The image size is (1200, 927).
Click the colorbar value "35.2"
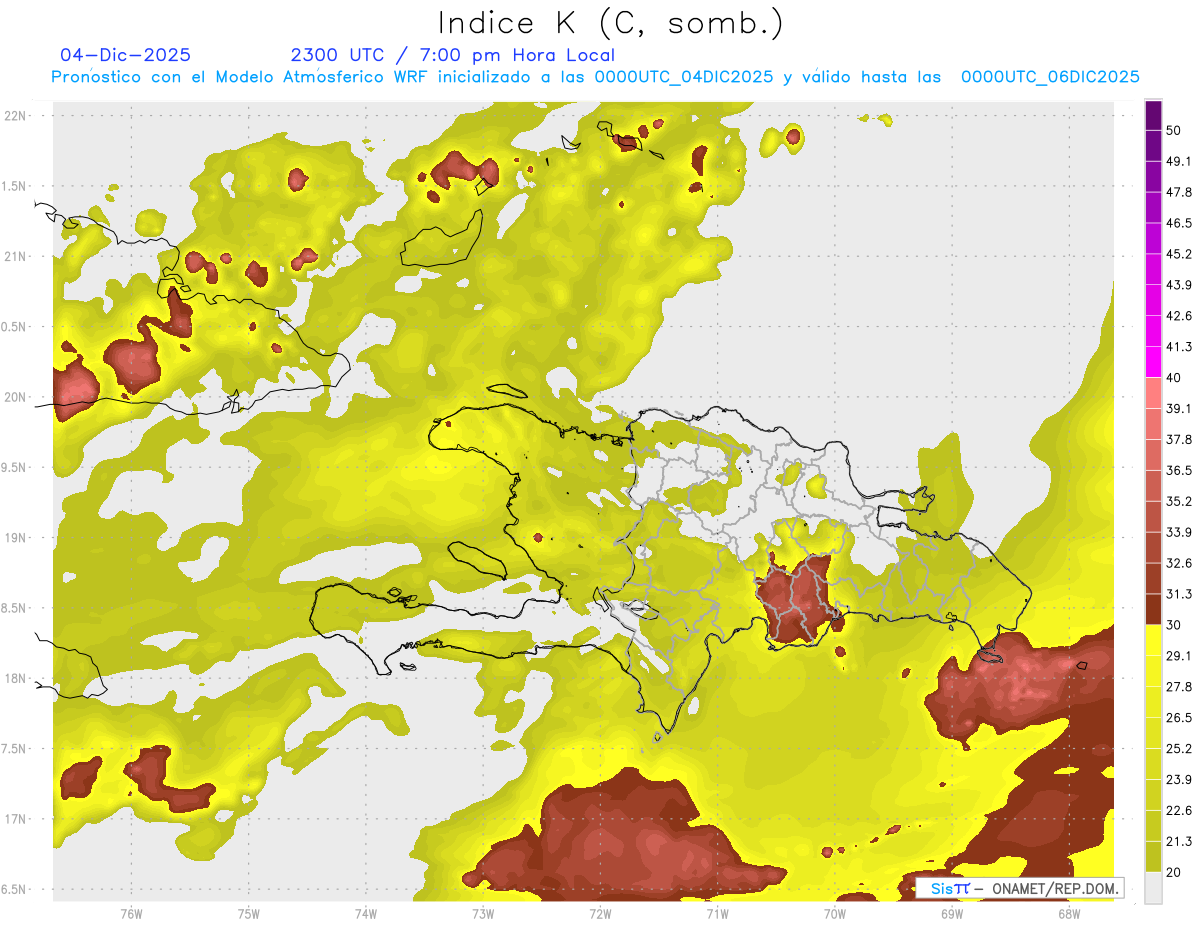[1179, 502]
